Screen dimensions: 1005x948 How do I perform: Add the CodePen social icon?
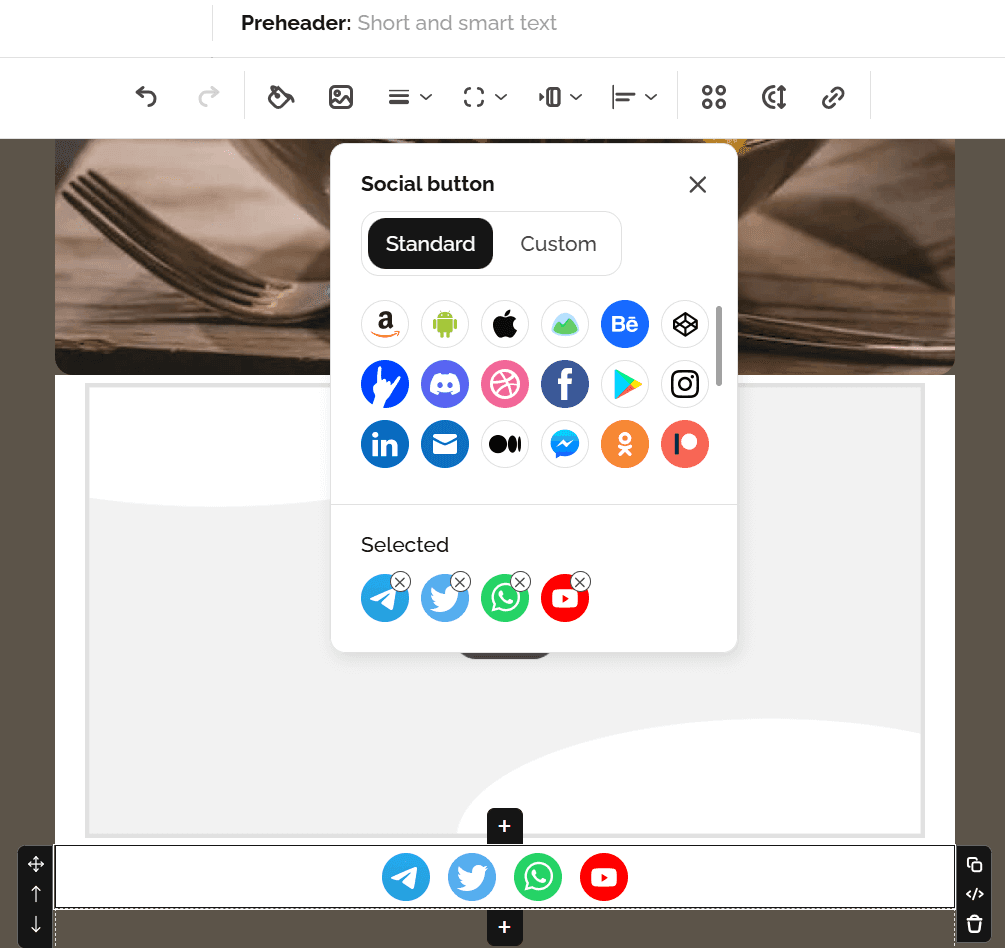point(685,324)
